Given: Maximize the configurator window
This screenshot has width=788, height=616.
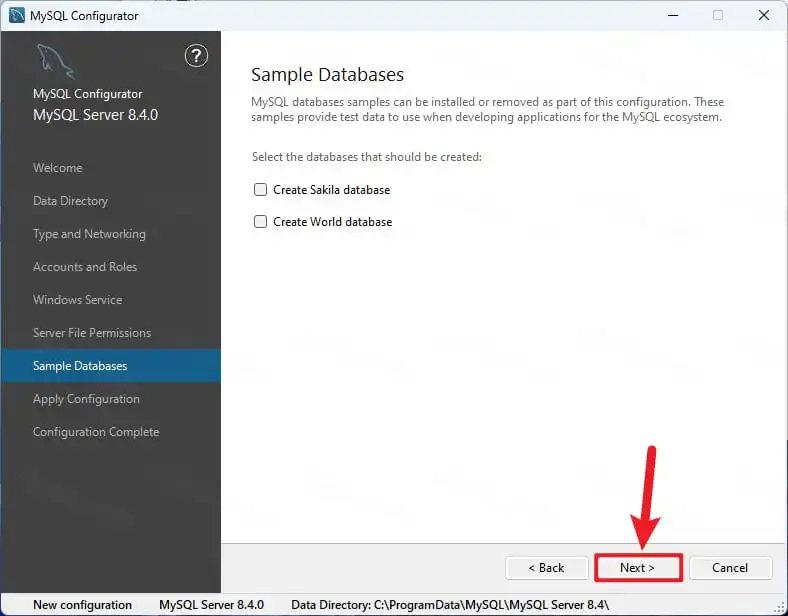Looking at the screenshot, I should pos(718,15).
